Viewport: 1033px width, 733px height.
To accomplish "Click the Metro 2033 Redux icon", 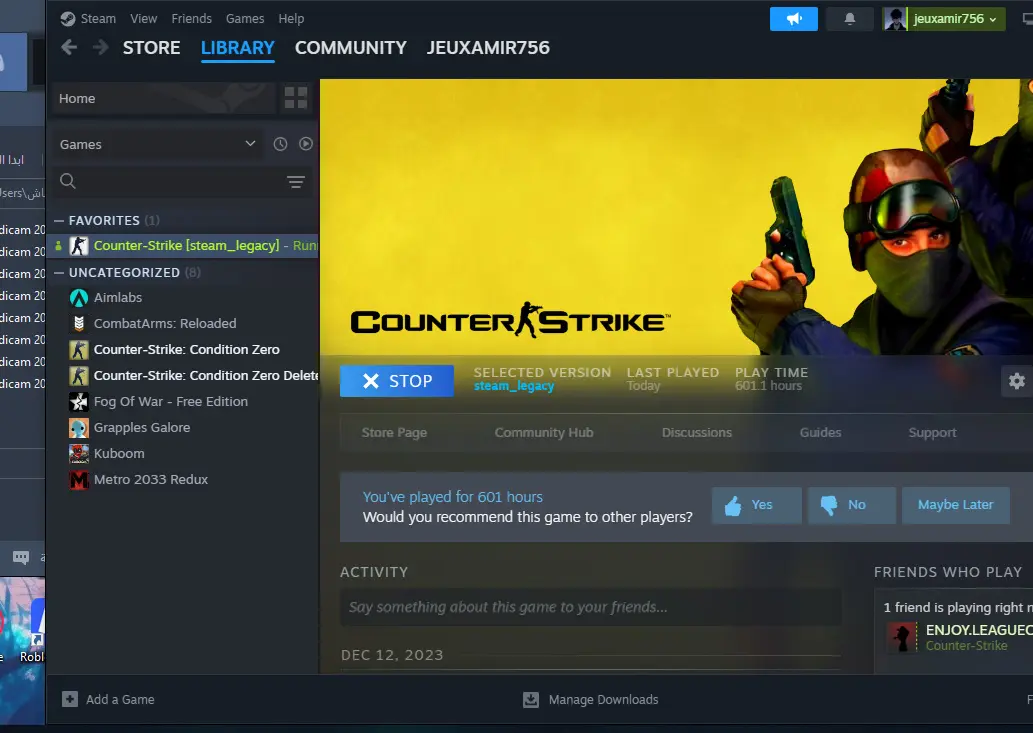I will pyautogui.click(x=79, y=479).
